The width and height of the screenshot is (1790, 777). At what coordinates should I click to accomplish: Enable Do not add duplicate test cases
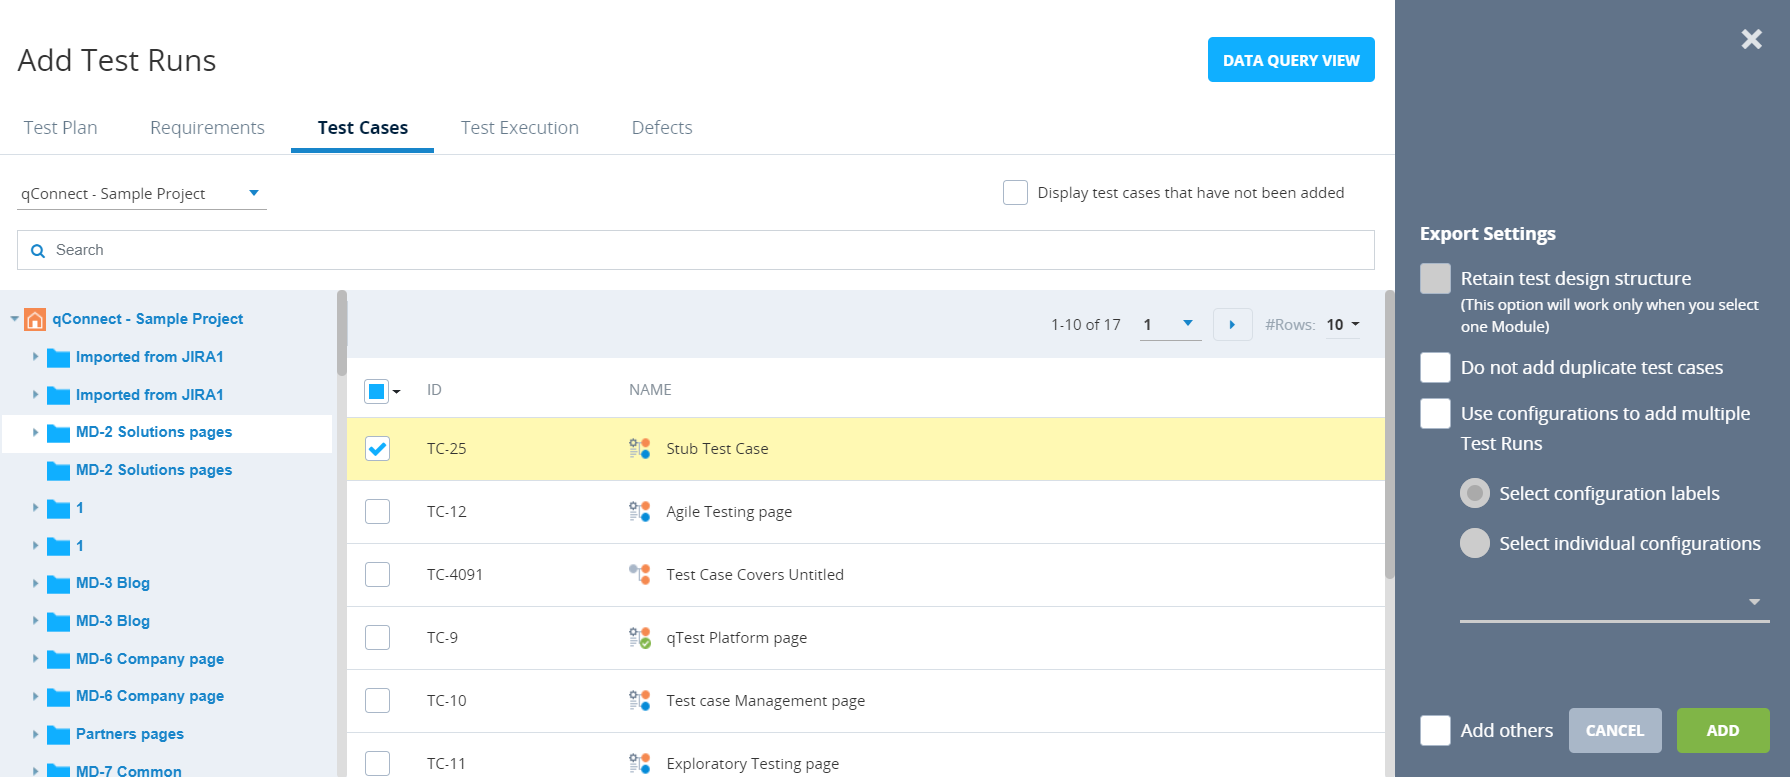click(x=1435, y=368)
